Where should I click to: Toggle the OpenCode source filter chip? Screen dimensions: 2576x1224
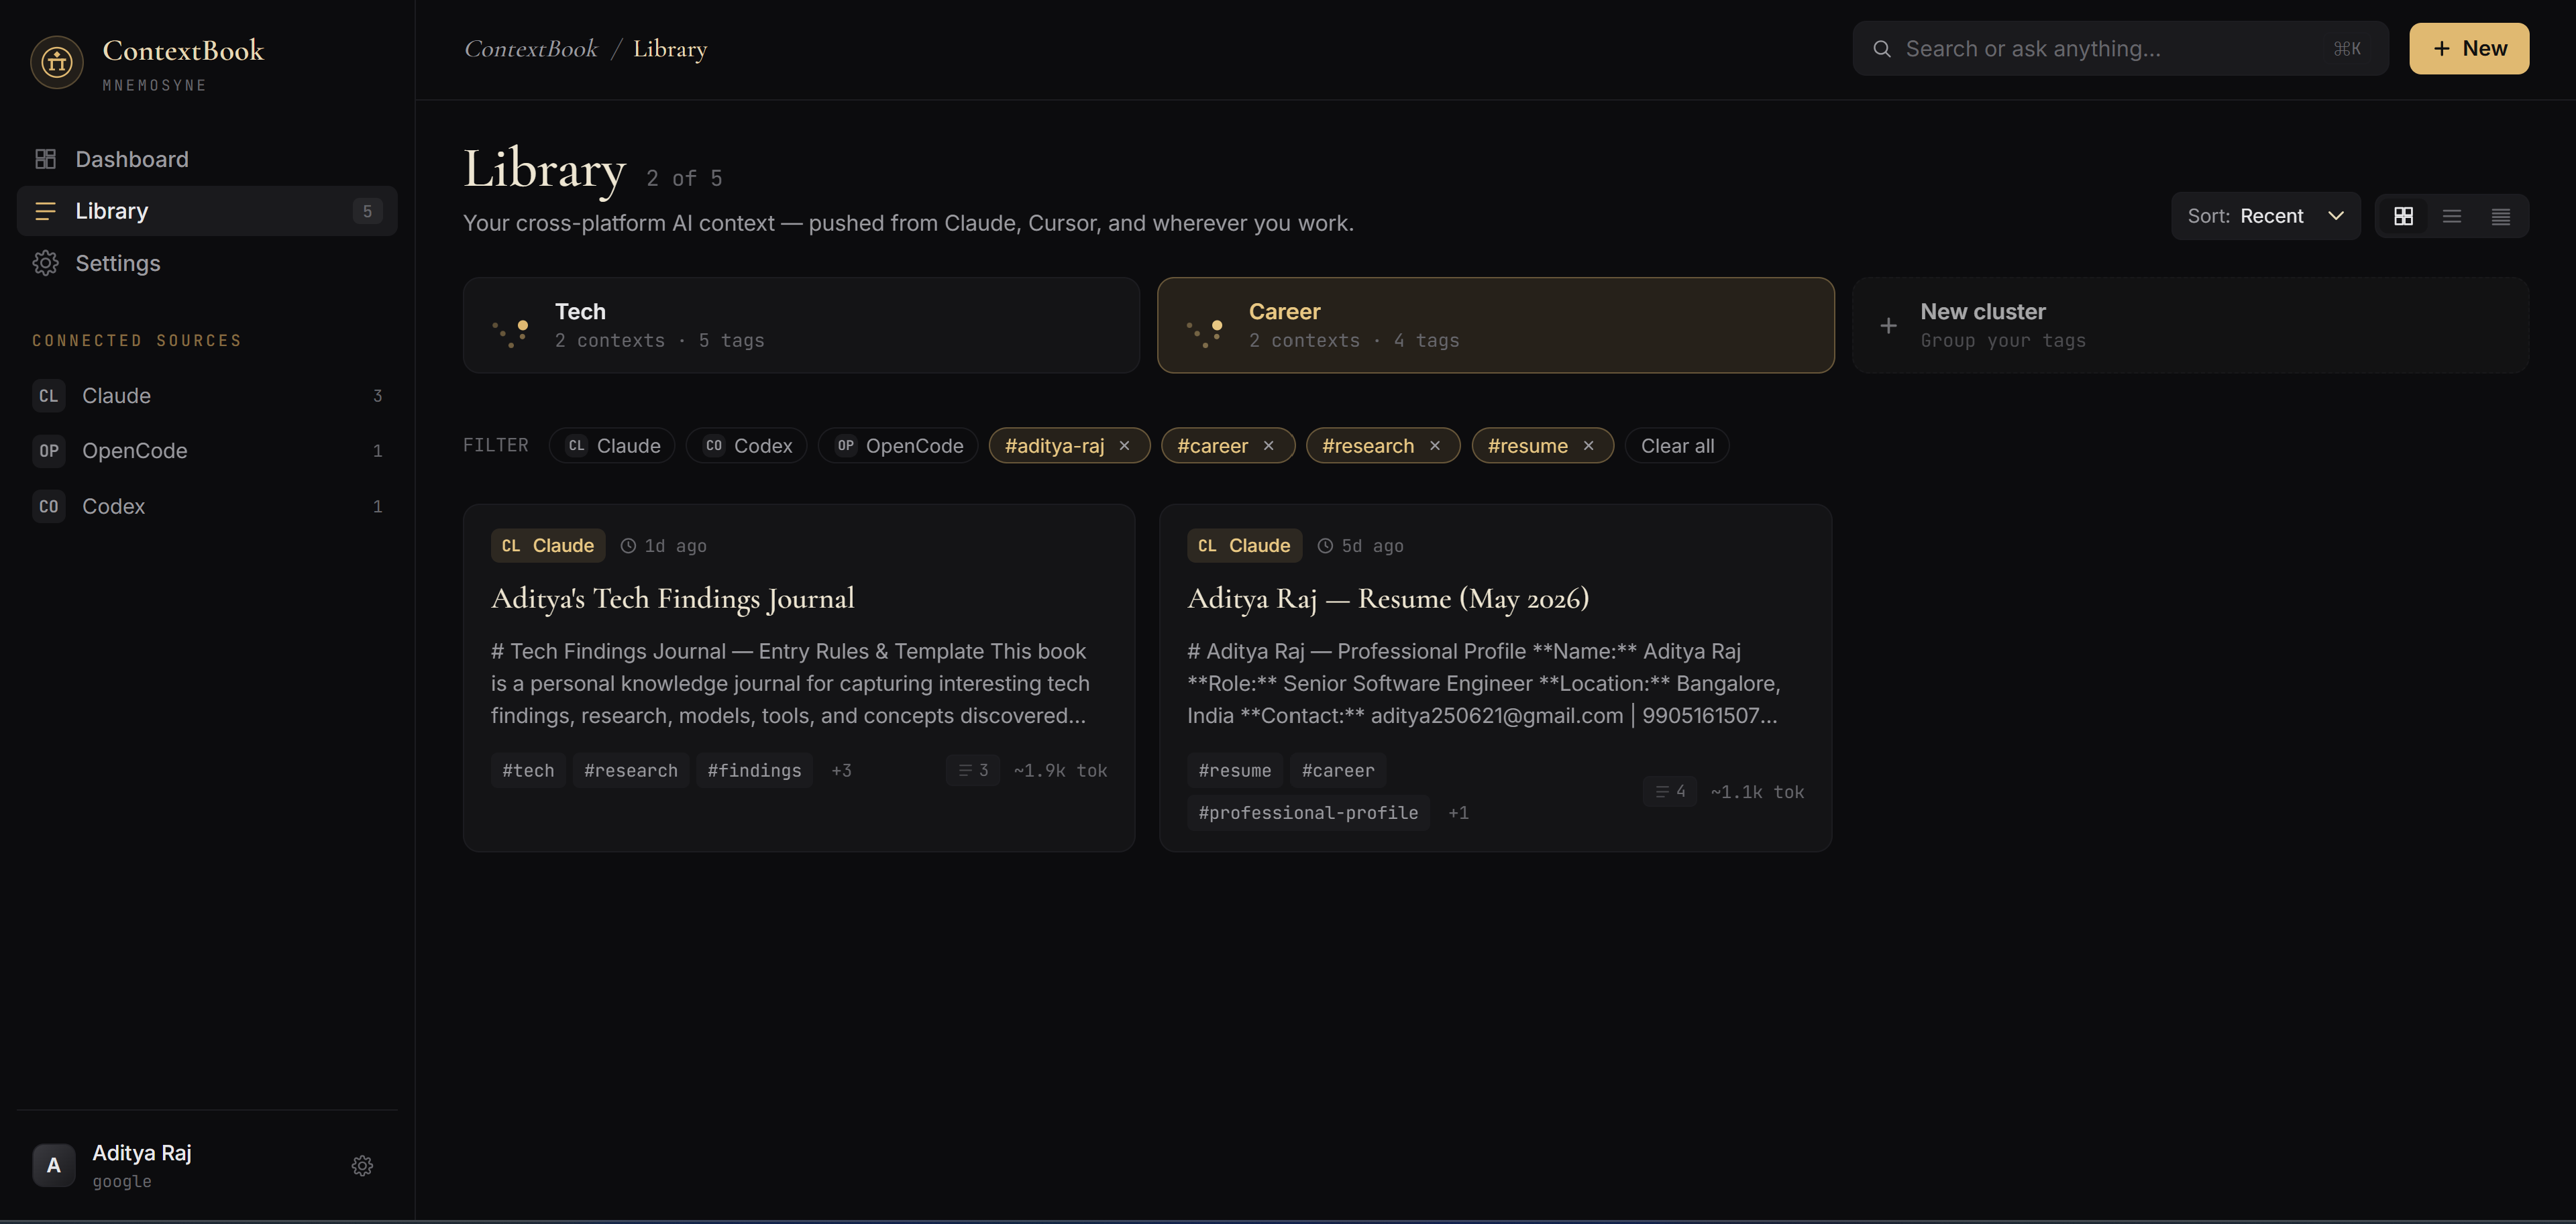coord(898,446)
